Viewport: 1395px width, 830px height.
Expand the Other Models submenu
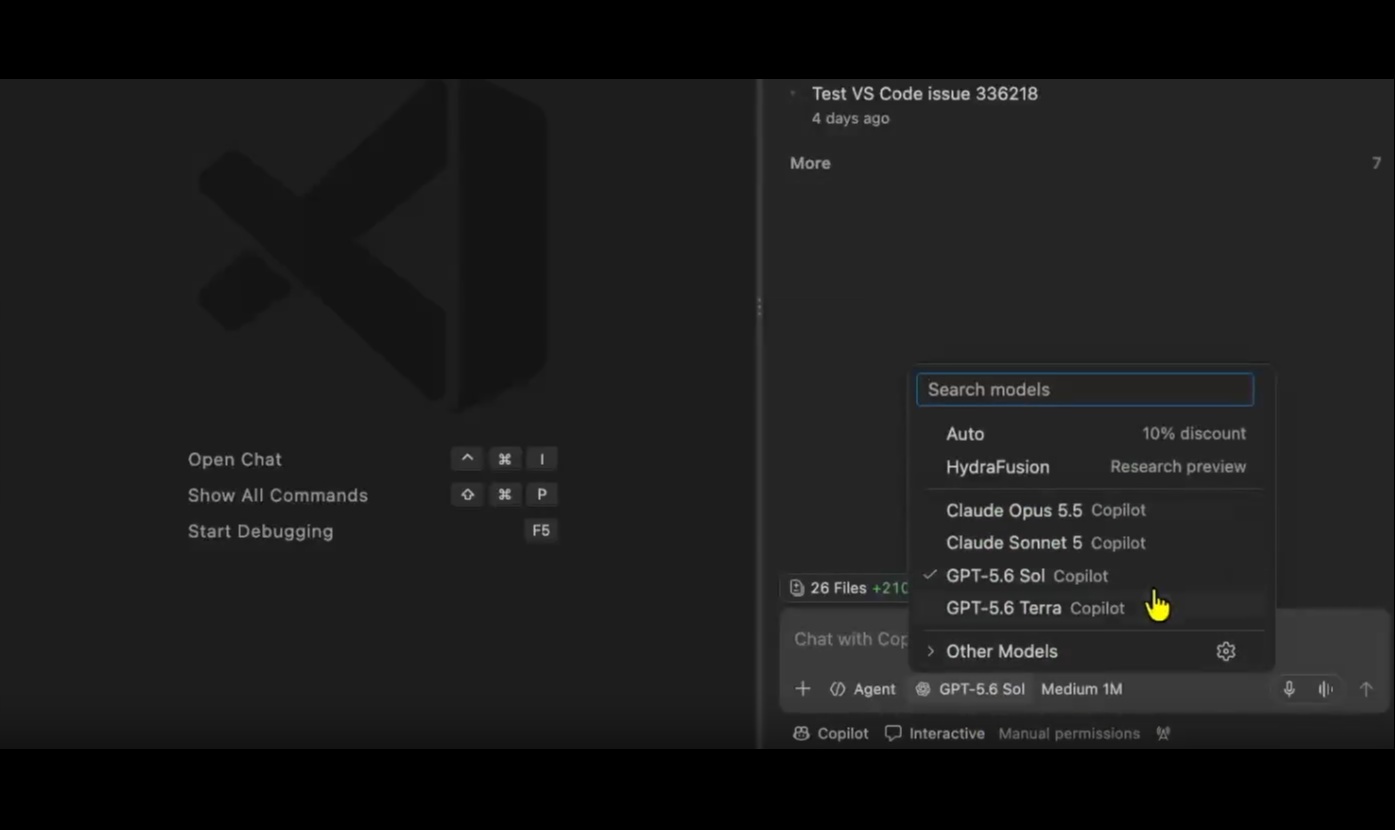point(1092,651)
